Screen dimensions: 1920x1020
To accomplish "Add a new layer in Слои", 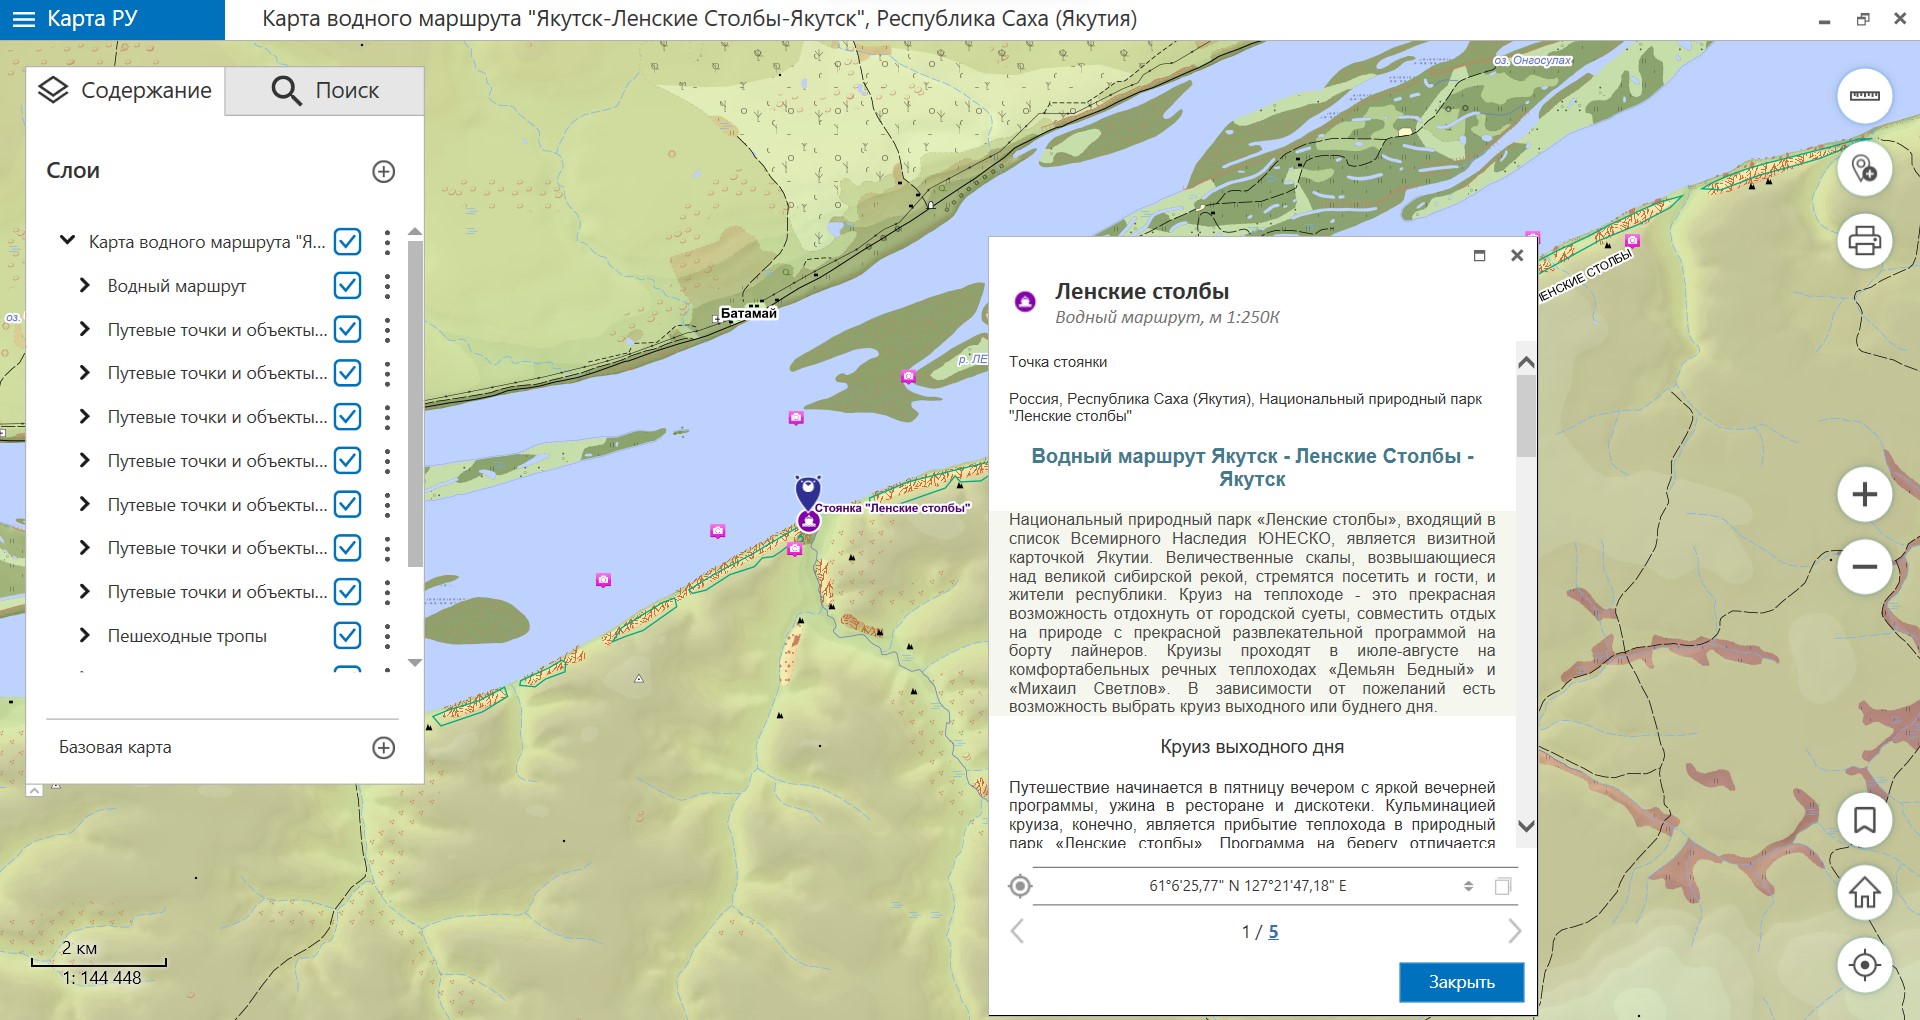I will pyautogui.click(x=383, y=171).
